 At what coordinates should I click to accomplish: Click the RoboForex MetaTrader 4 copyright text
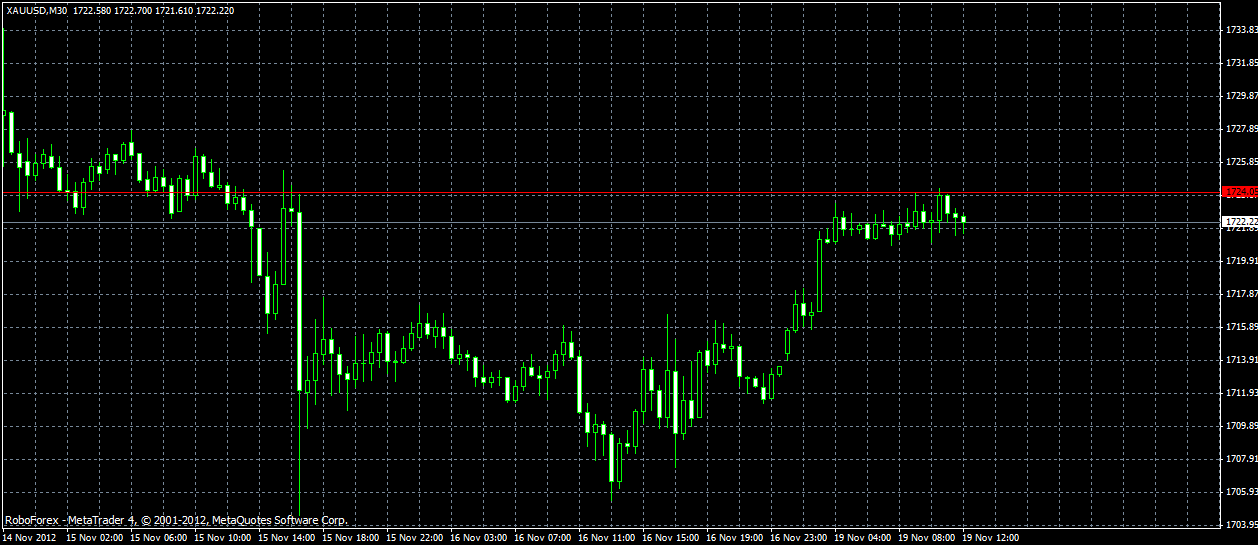(x=176, y=521)
